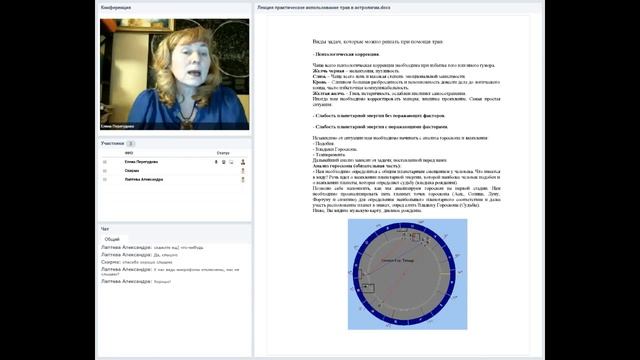
Task: Click the small icon left of Елена Перегудова
Action: [105, 162]
